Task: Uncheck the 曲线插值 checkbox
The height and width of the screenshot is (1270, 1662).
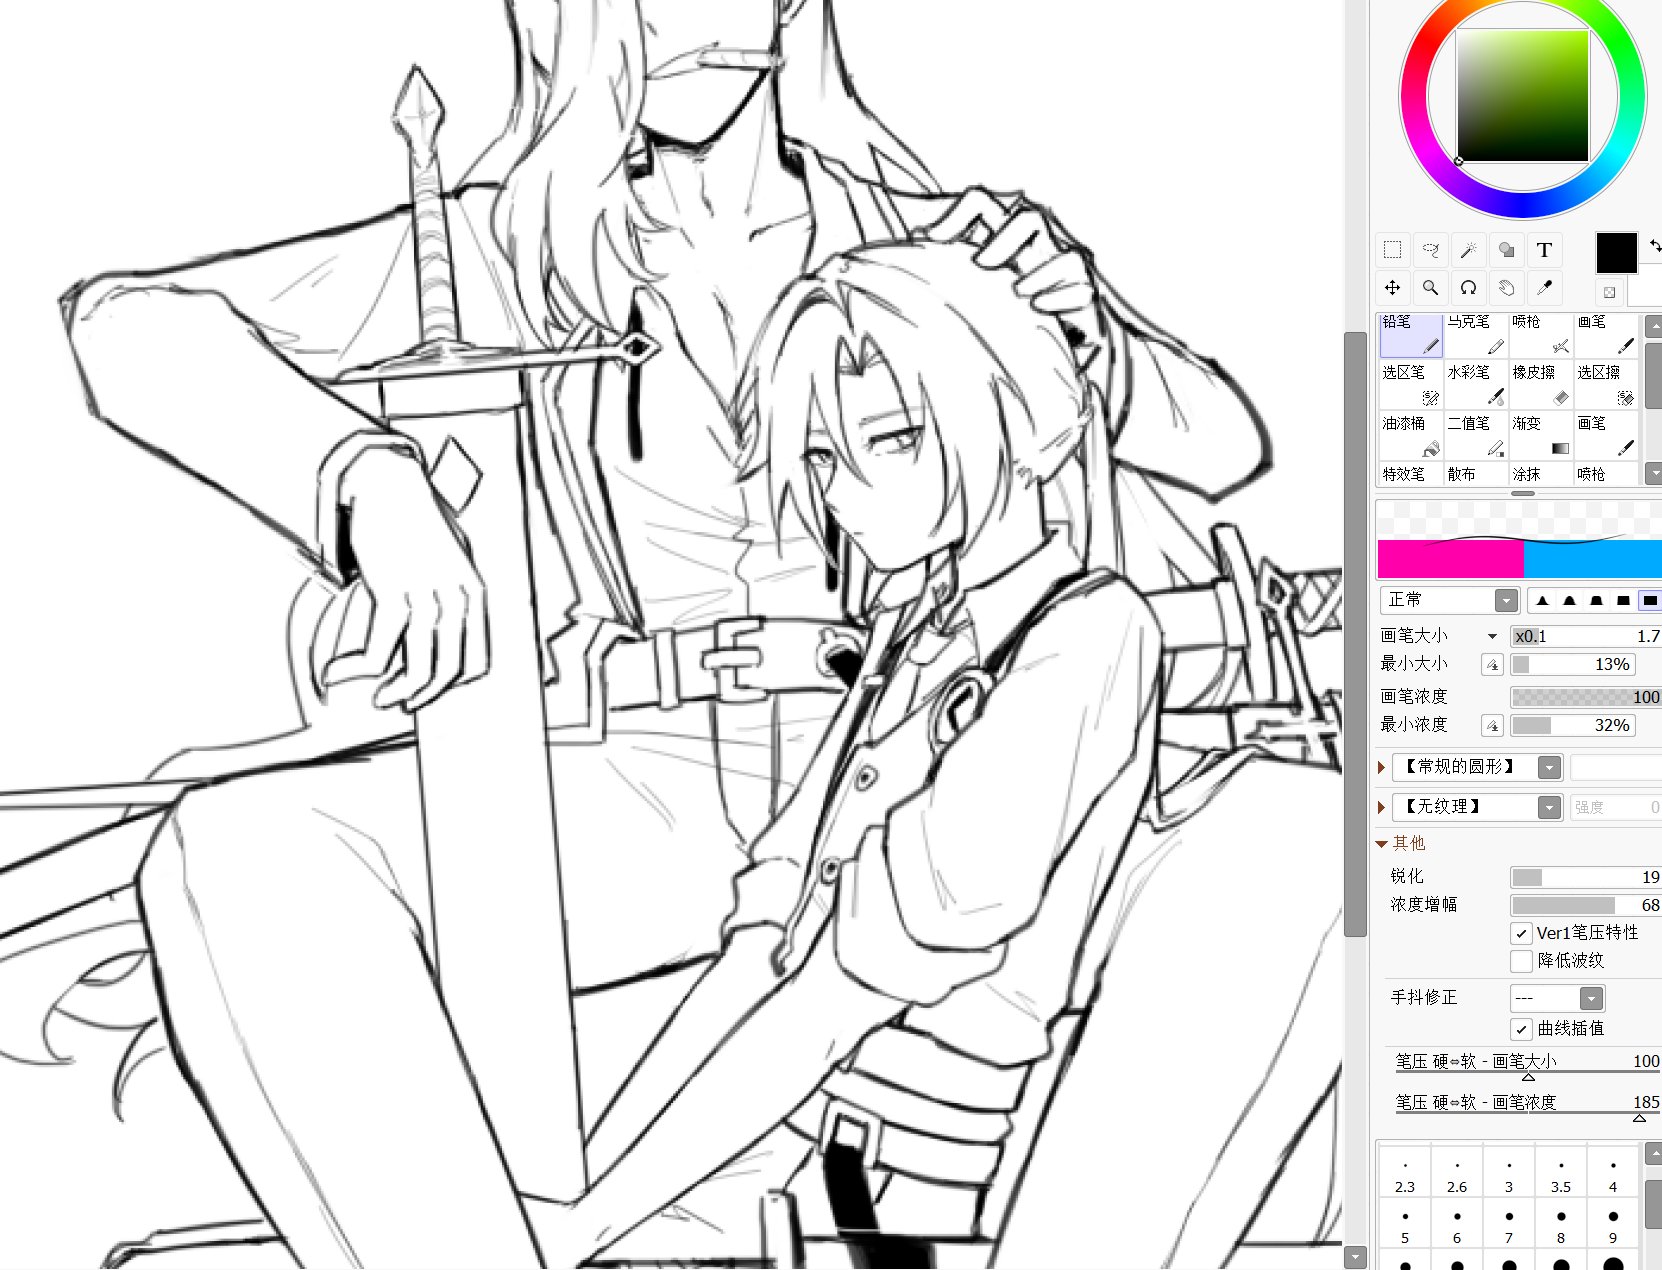Action: (x=1522, y=1029)
